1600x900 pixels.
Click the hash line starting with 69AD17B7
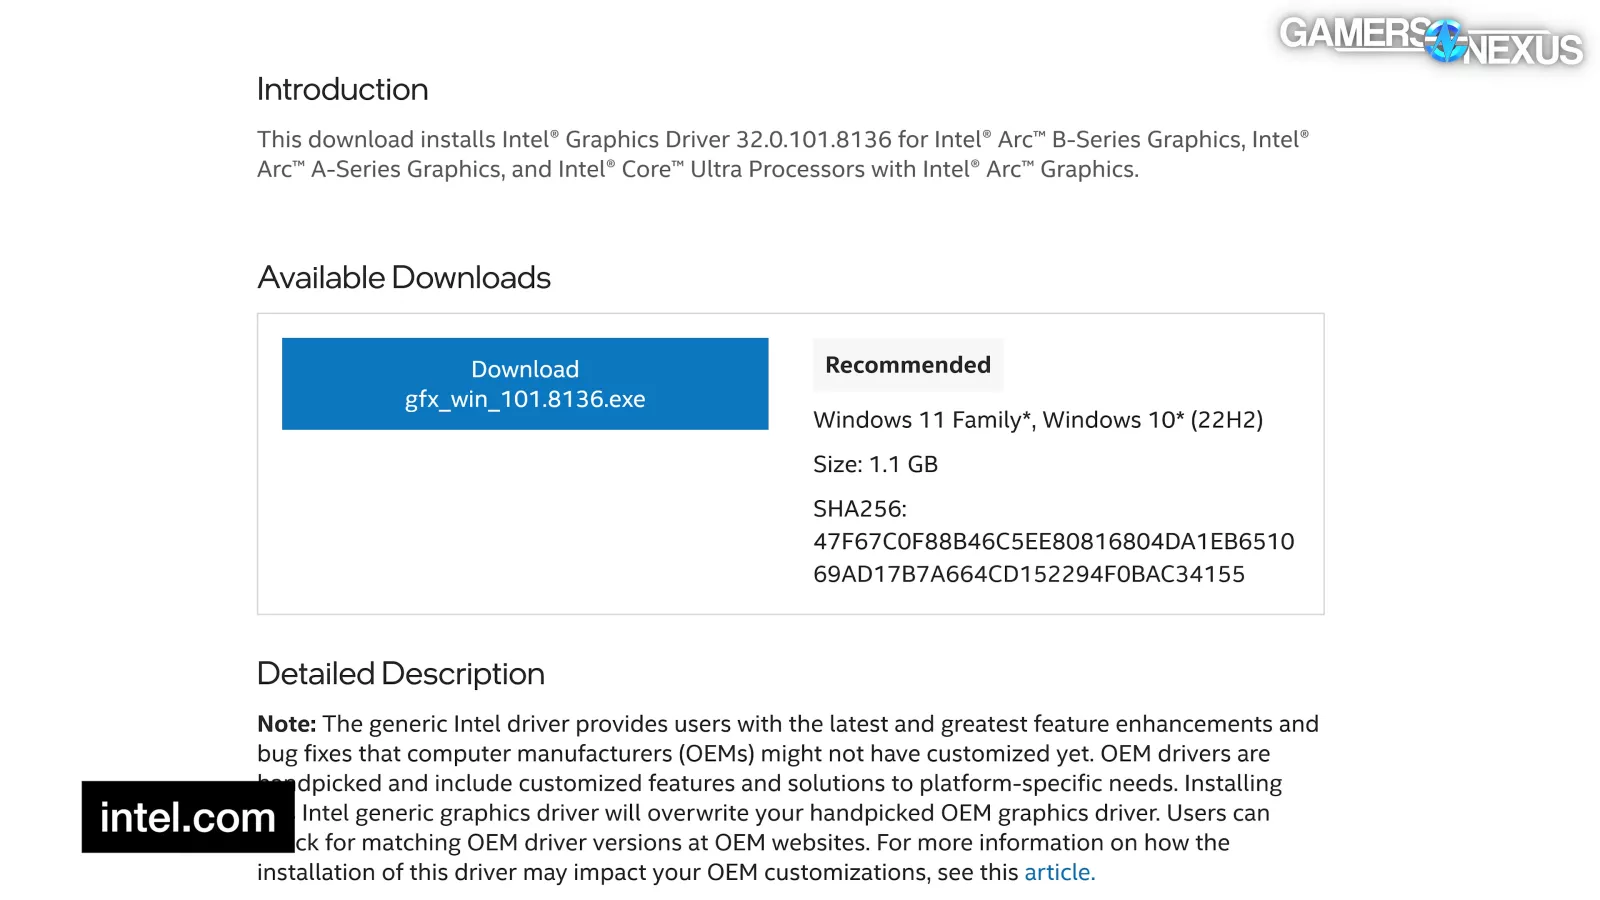1028,574
